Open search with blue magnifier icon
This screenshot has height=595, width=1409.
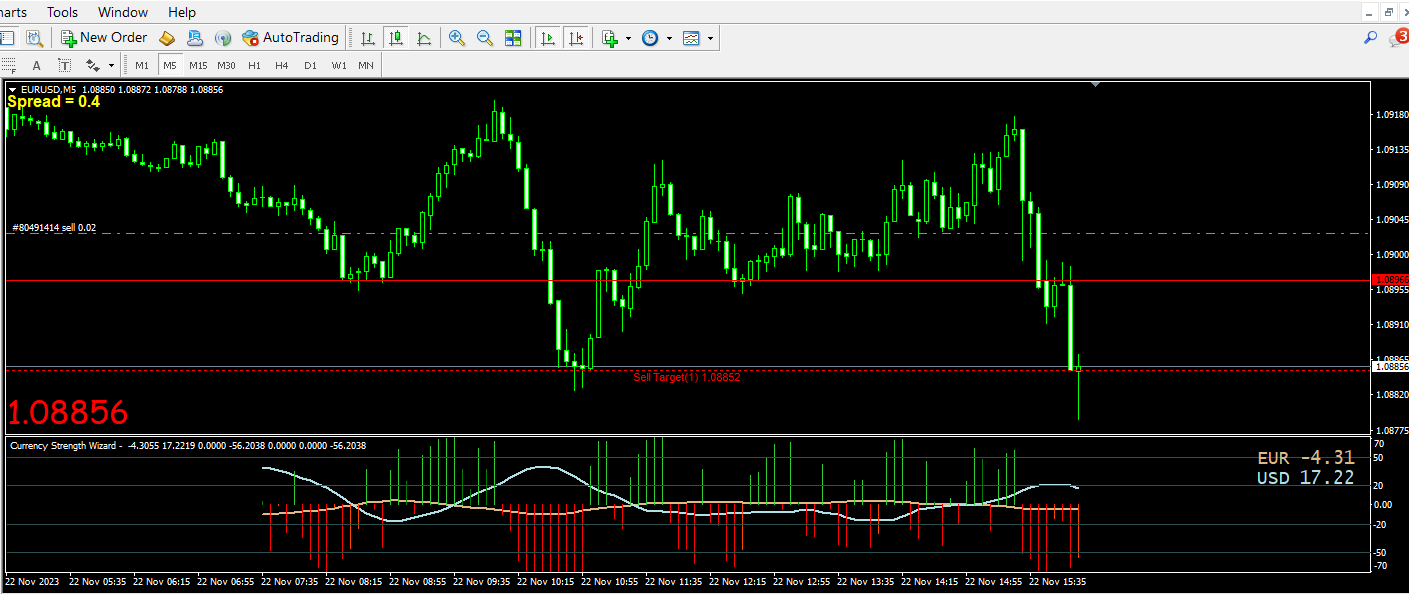point(1371,38)
